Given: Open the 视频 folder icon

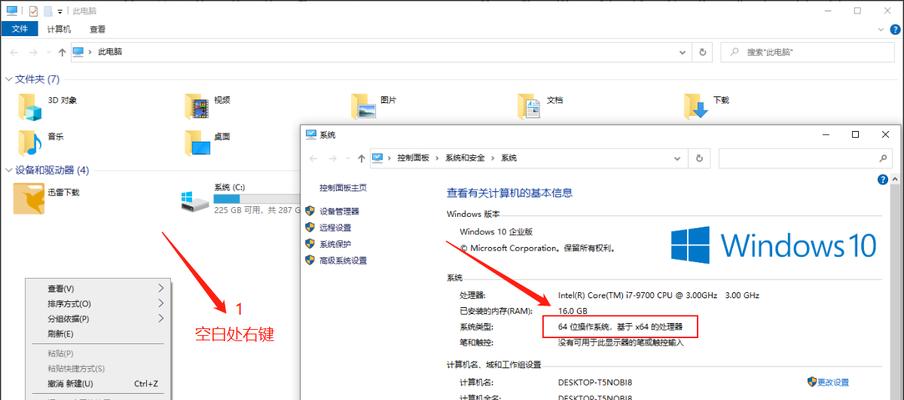Looking at the screenshot, I should [197, 106].
